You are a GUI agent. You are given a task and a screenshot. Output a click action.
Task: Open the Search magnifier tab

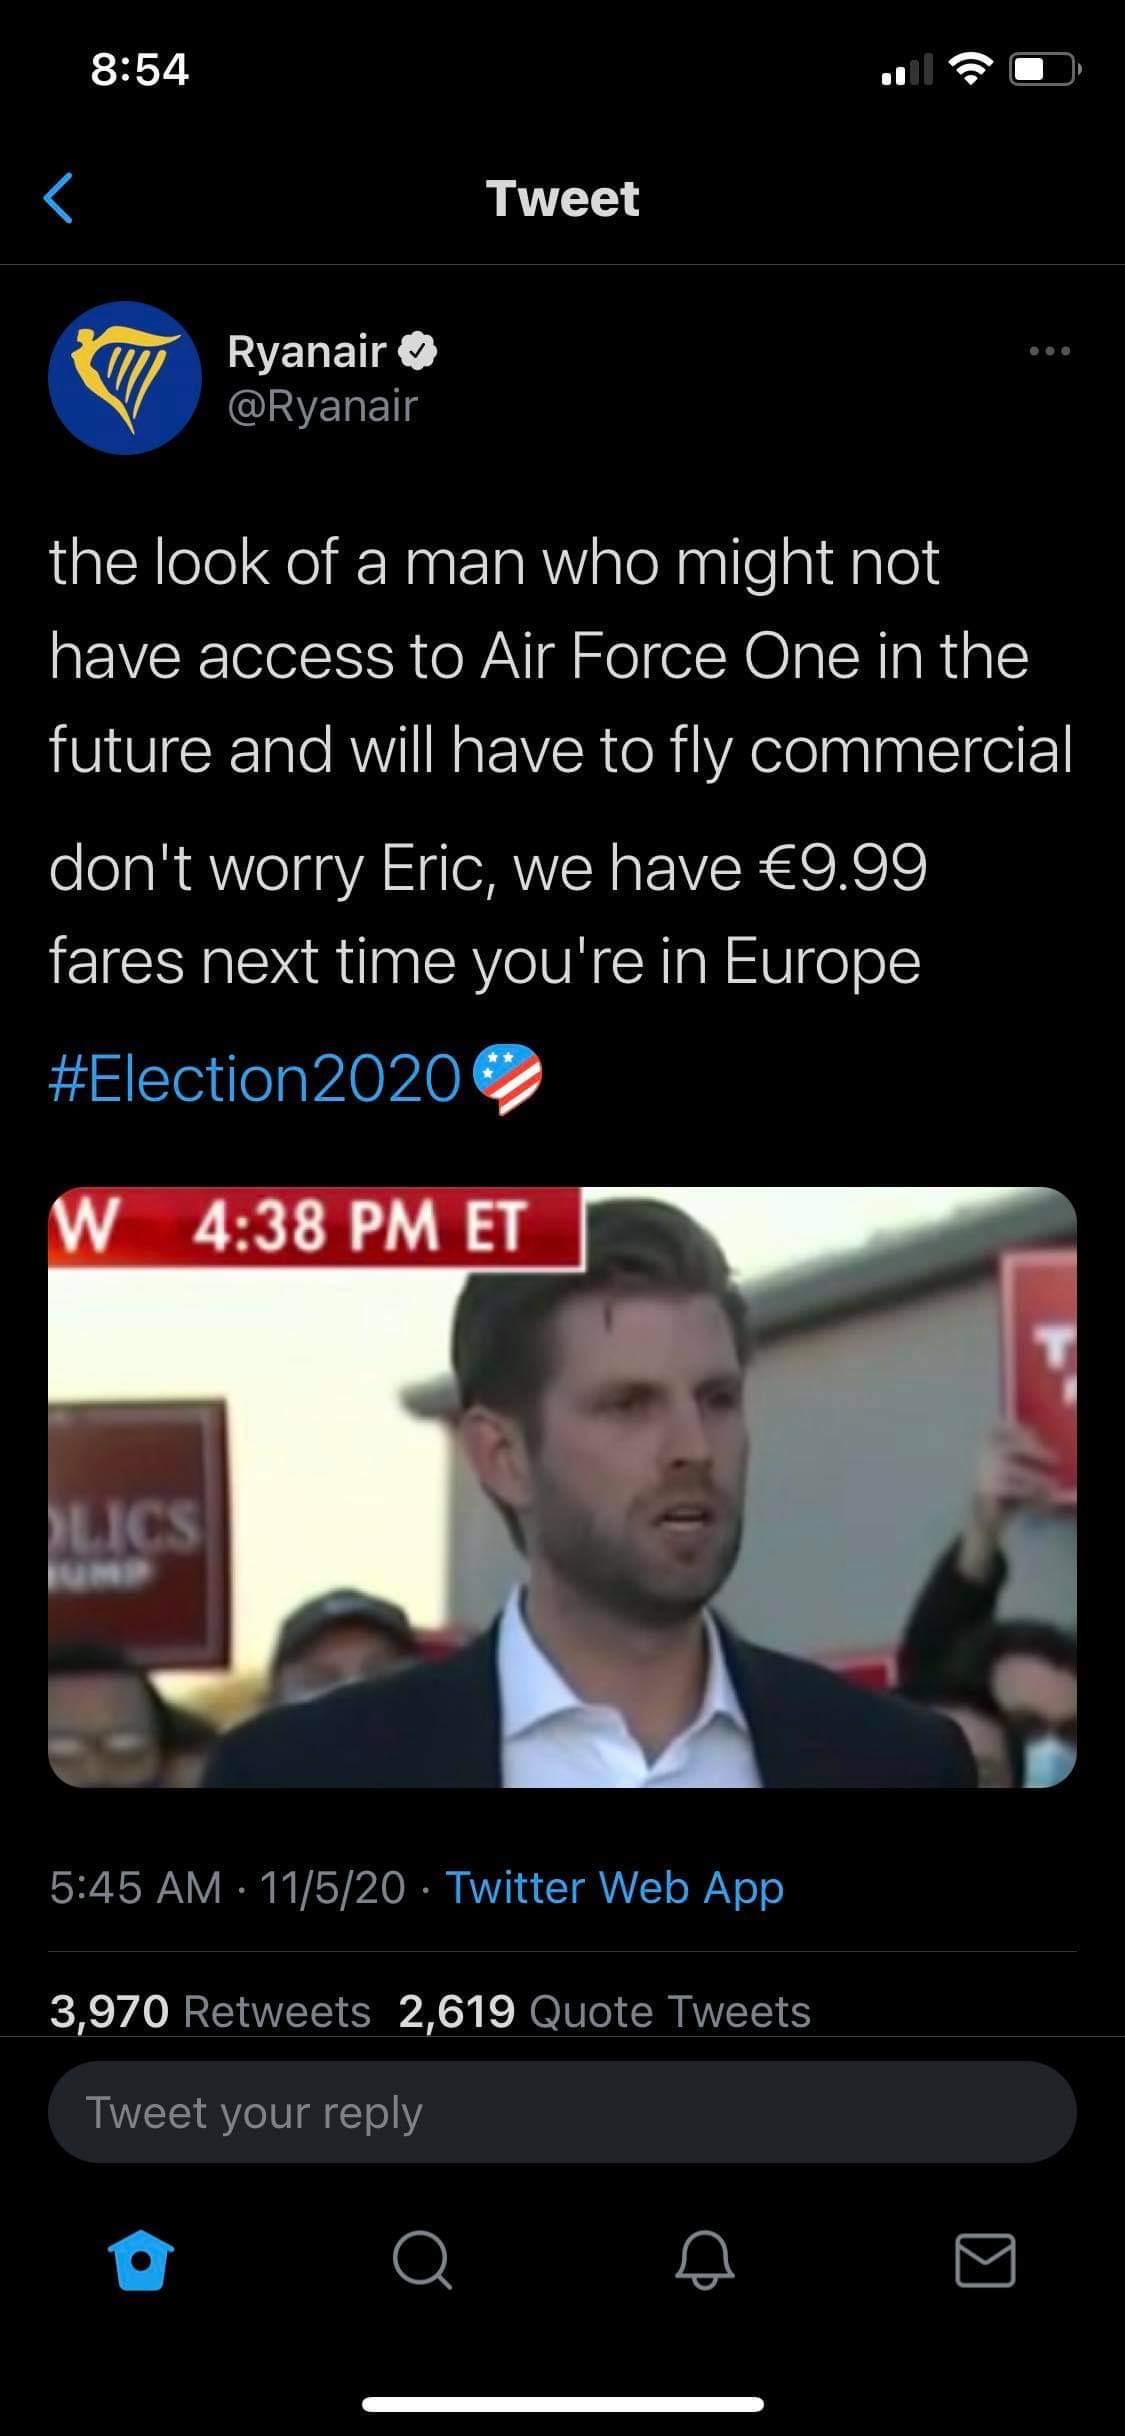click(422, 2261)
